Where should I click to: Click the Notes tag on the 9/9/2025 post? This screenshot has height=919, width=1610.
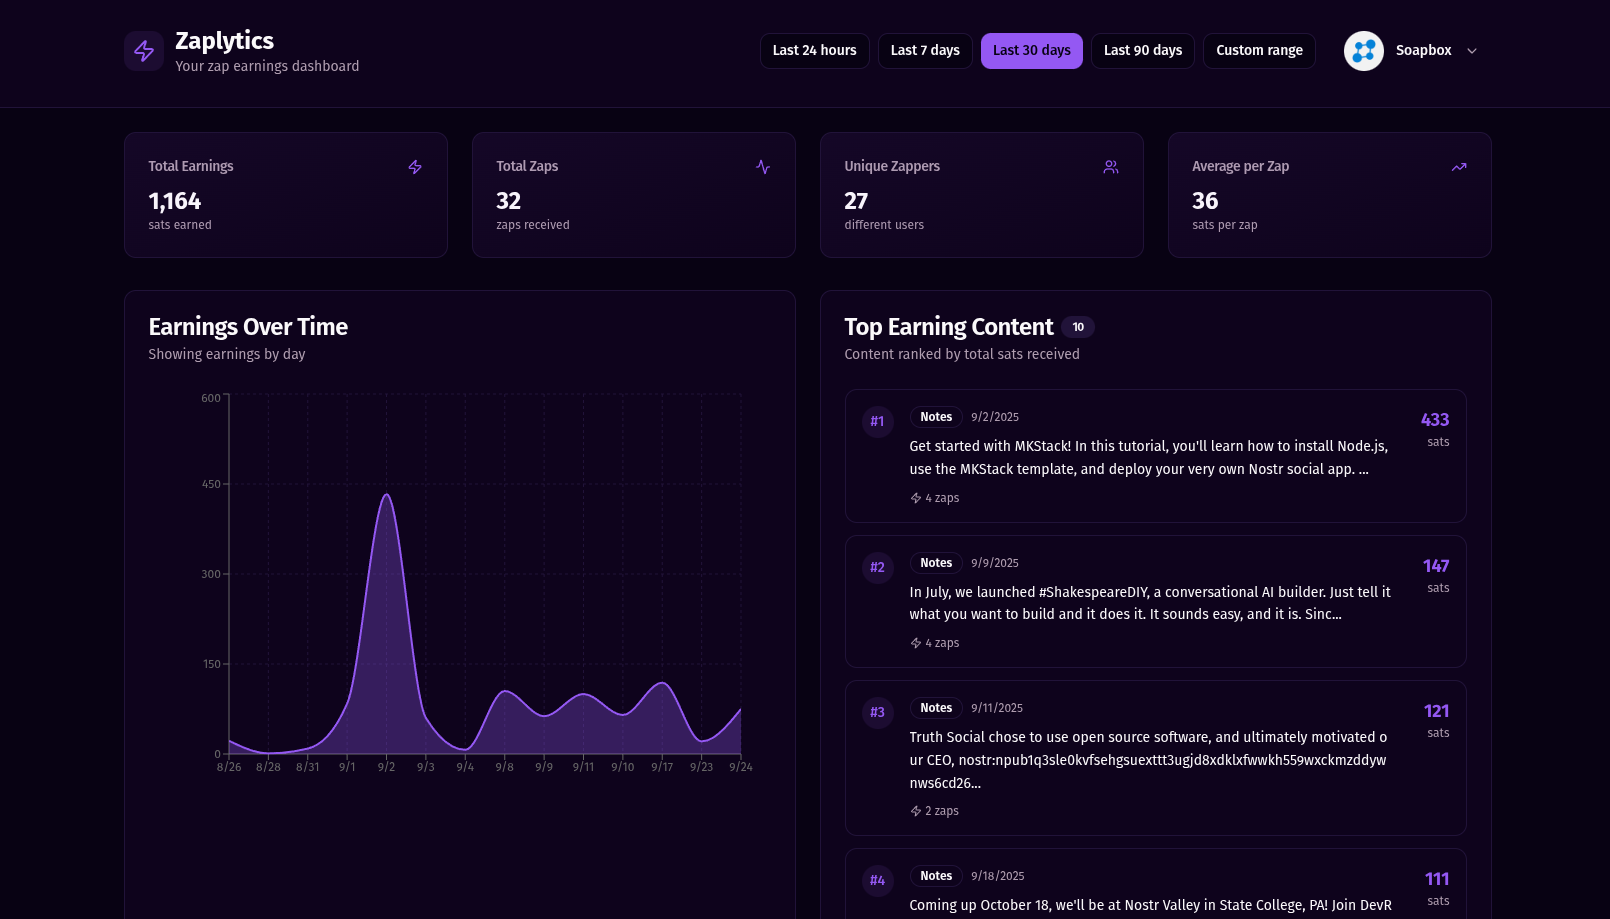click(x=936, y=563)
